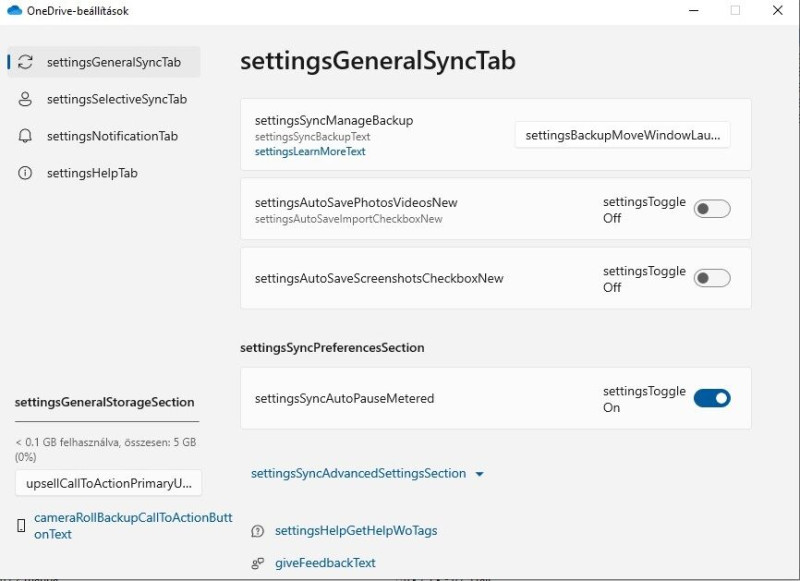This screenshot has width=800, height=581.
Task: Click the sync arrows icon in sidebar
Action: pyautogui.click(x=25, y=62)
